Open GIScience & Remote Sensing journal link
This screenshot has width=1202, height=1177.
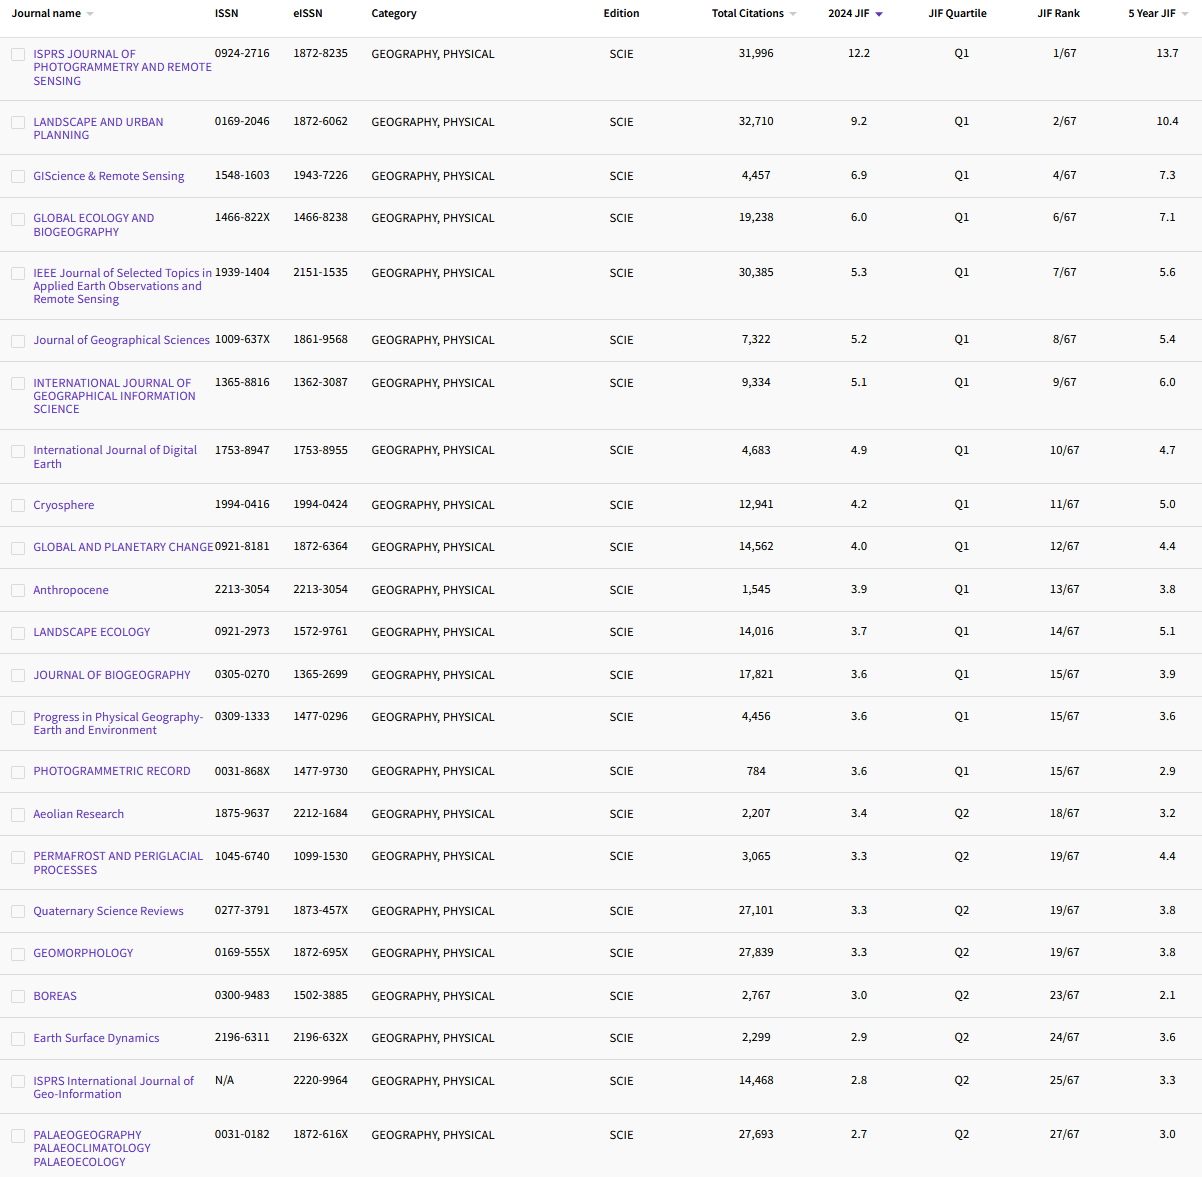(108, 176)
